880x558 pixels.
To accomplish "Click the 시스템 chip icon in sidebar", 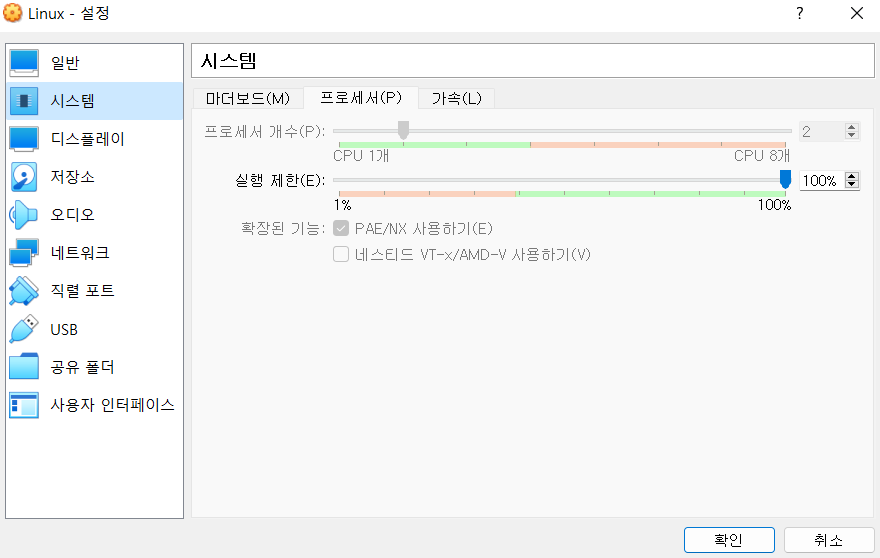I will coord(24,101).
